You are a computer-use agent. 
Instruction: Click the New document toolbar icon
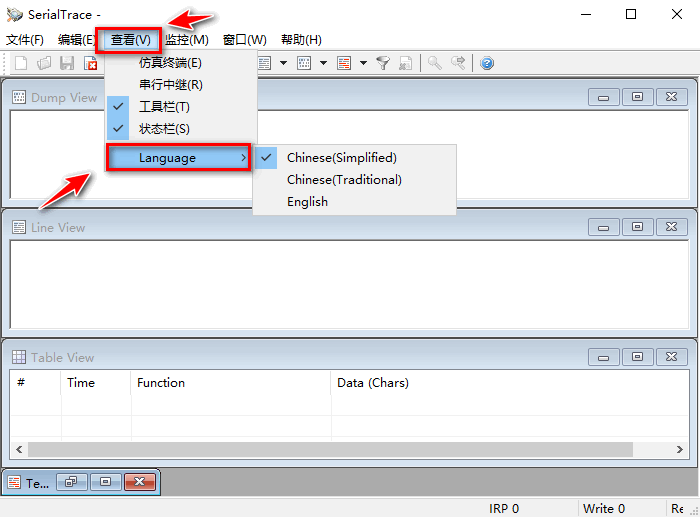click(x=21, y=63)
